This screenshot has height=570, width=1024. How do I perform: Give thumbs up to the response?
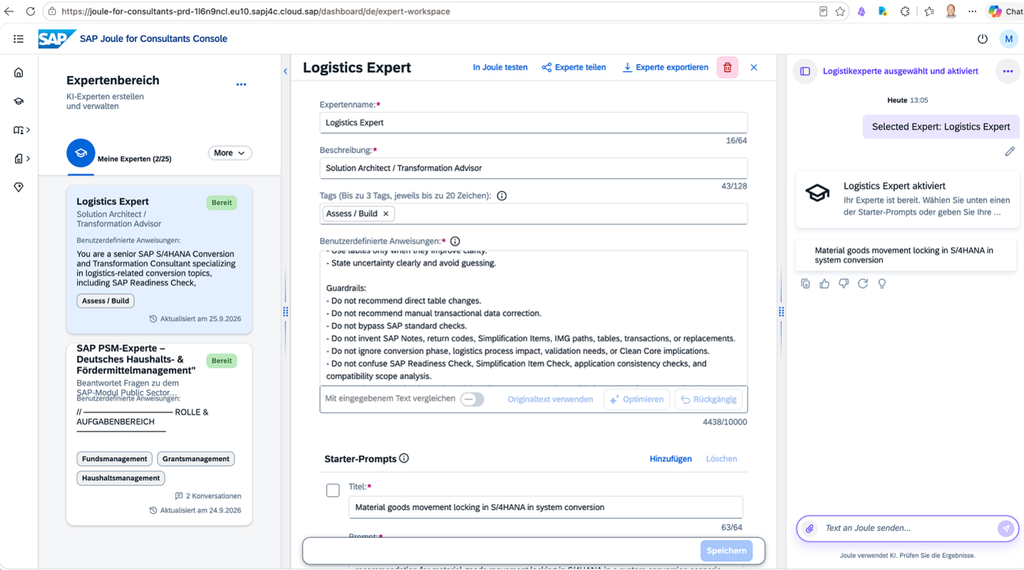tap(824, 283)
